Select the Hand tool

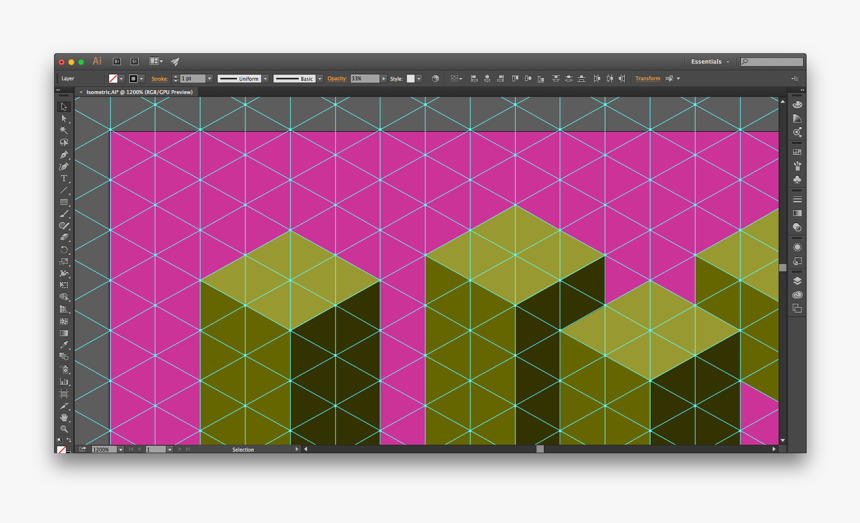pos(64,417)
